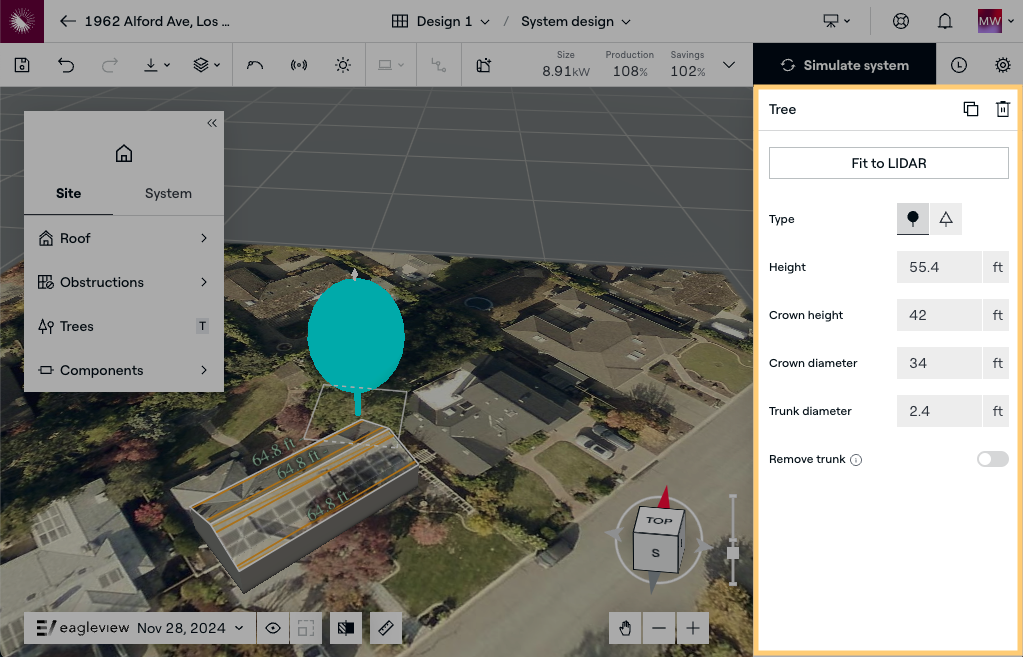Screen dimensions: 1023x657
Task: Open the imagery date dropdown
Action: (190, 628)
